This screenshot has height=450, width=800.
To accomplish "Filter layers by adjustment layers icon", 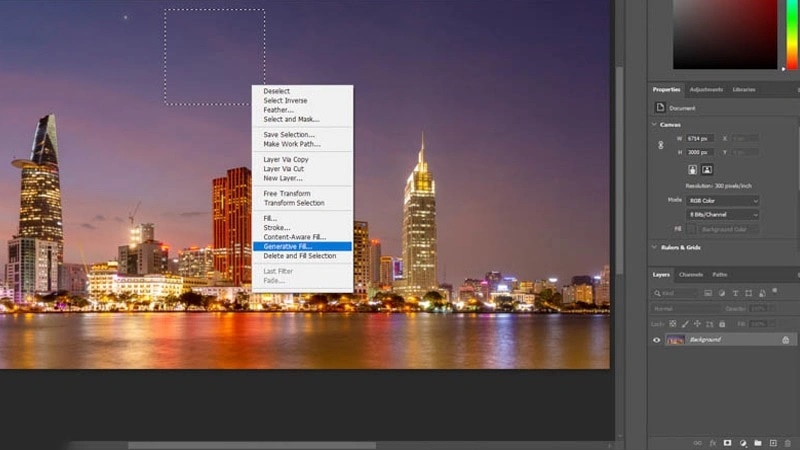I will [x=721, y=293].
